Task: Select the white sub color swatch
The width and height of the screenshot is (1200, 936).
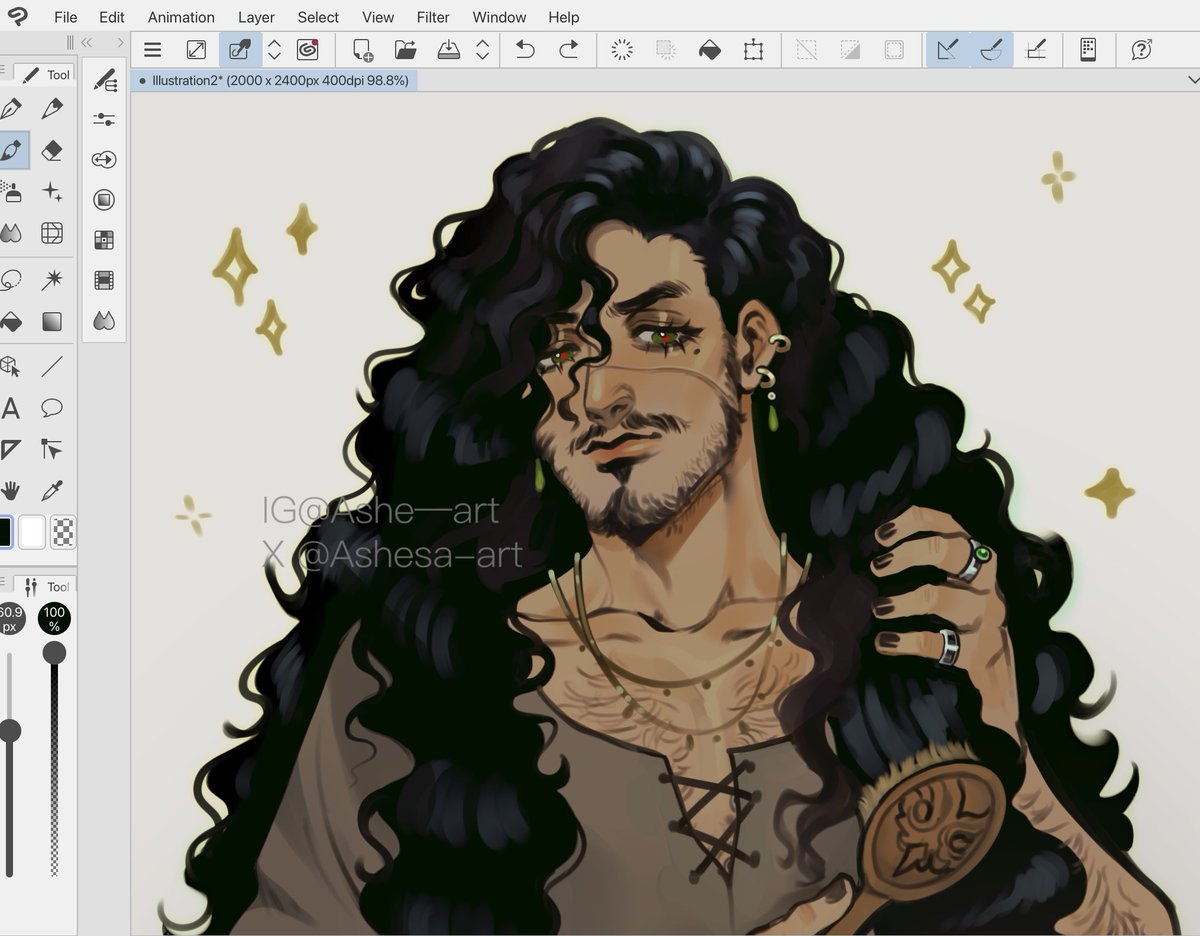Action: coord(32,532)
